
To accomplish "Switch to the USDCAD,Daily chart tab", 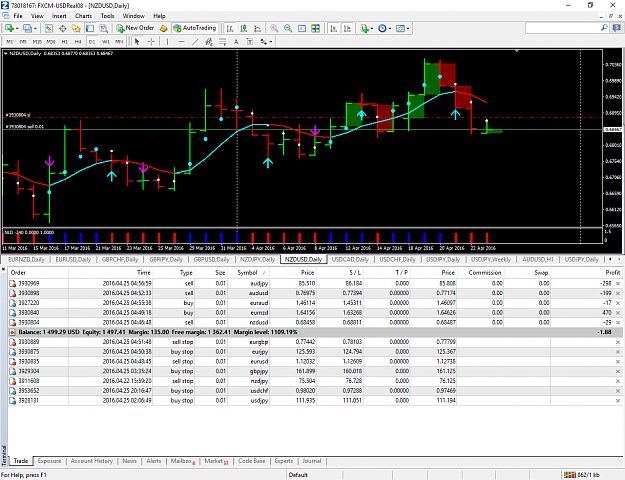I will click(350, 259).
